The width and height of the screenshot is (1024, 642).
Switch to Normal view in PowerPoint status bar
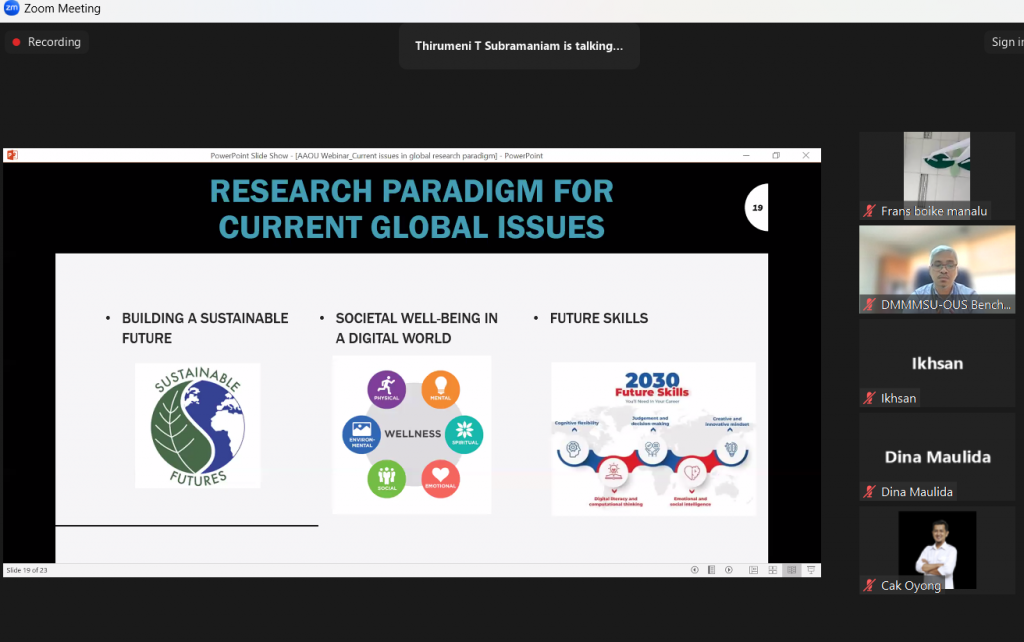(754, 570)
